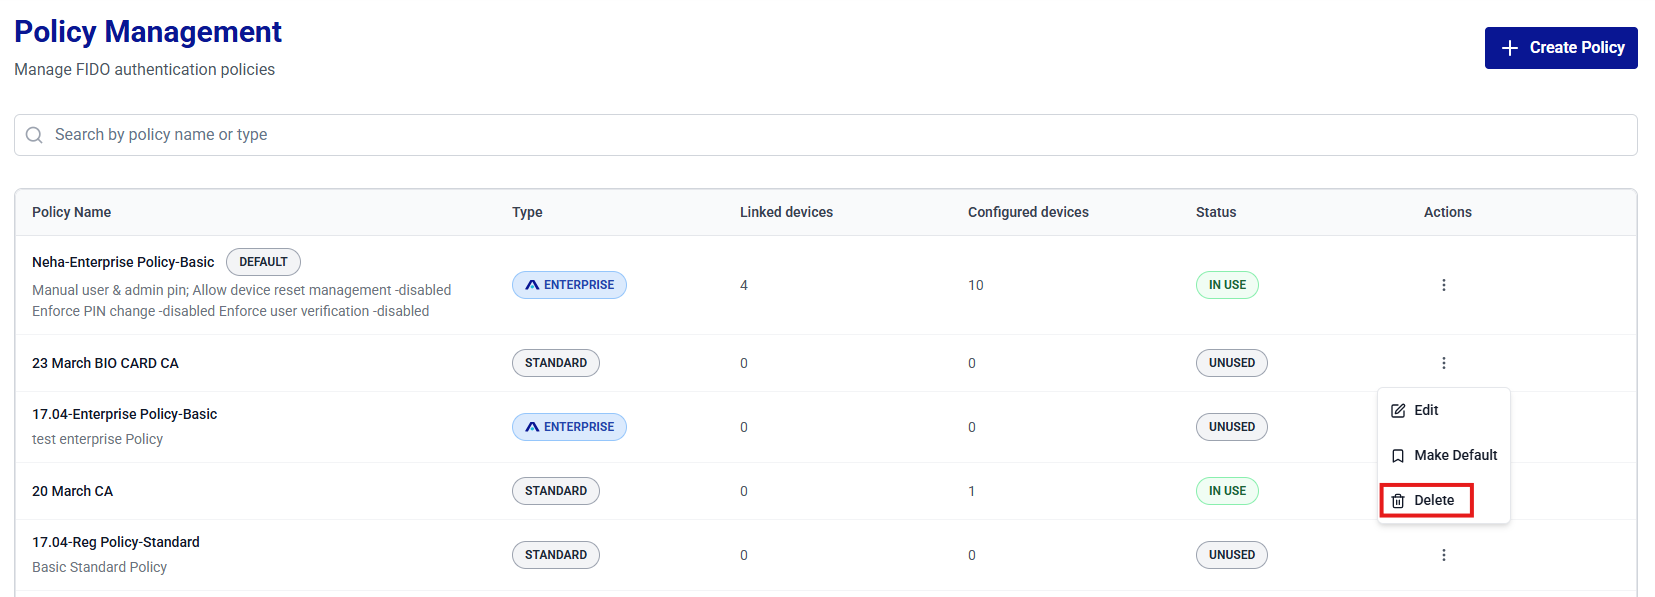Click the trash can icon for Delete

point(1398,501)
